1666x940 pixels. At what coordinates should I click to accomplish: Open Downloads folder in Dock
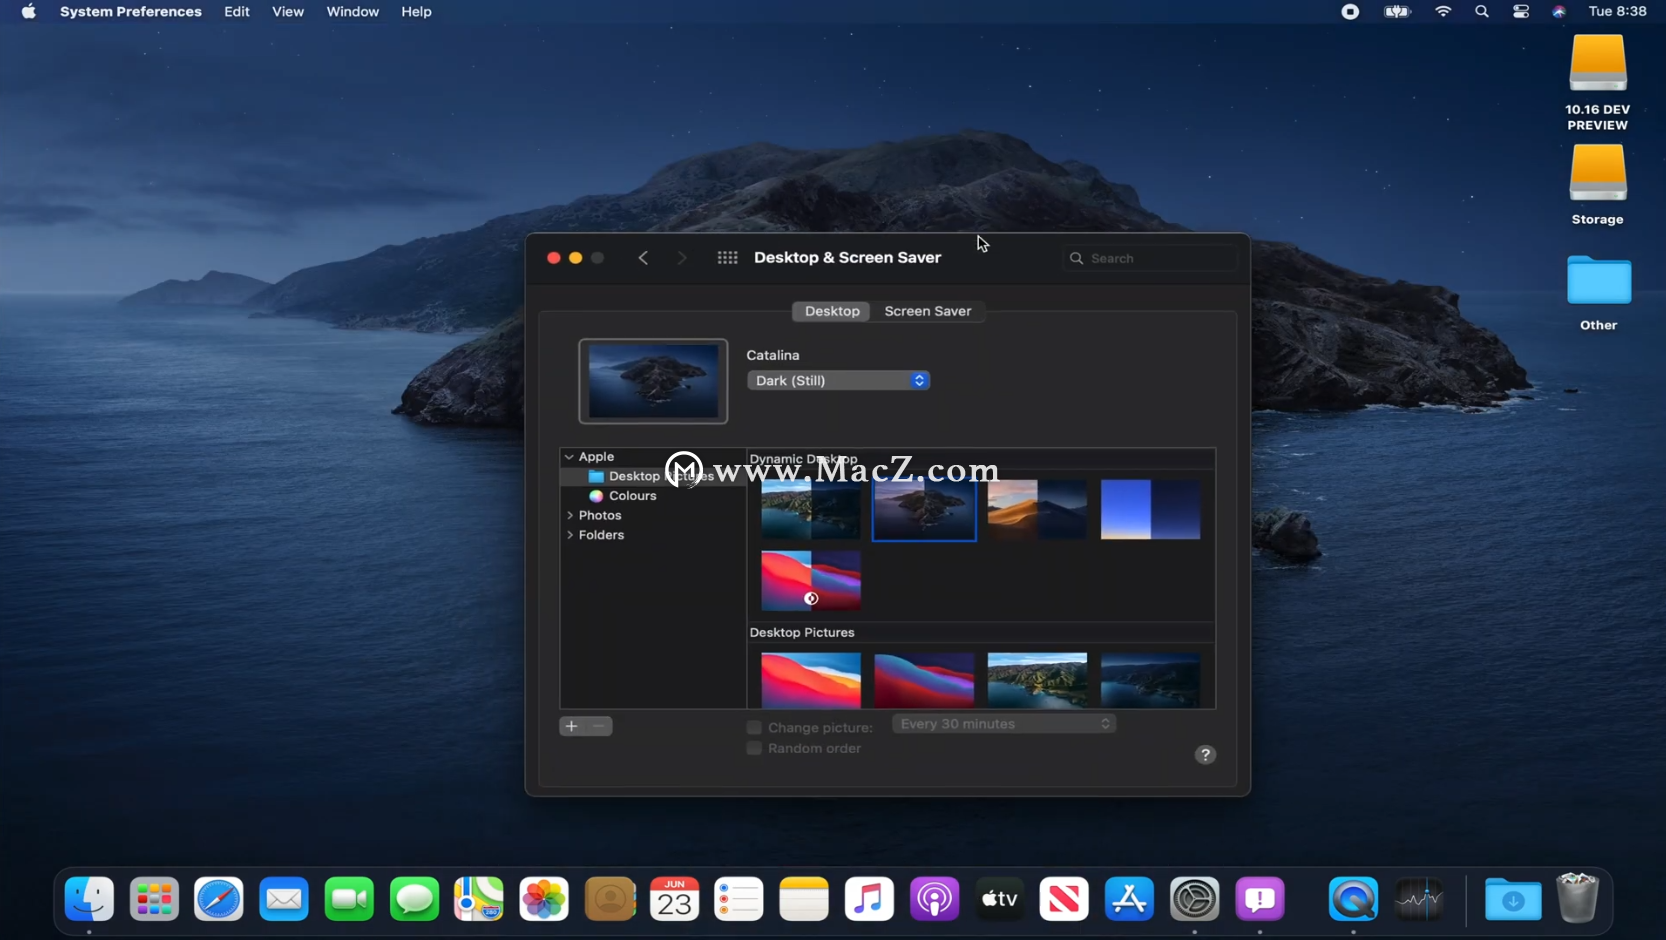(x=1513, y=899)
